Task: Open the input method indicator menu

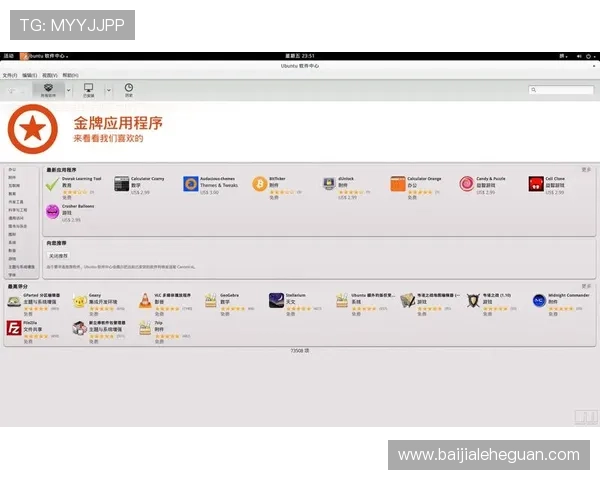Action: (x=563, y=56)
